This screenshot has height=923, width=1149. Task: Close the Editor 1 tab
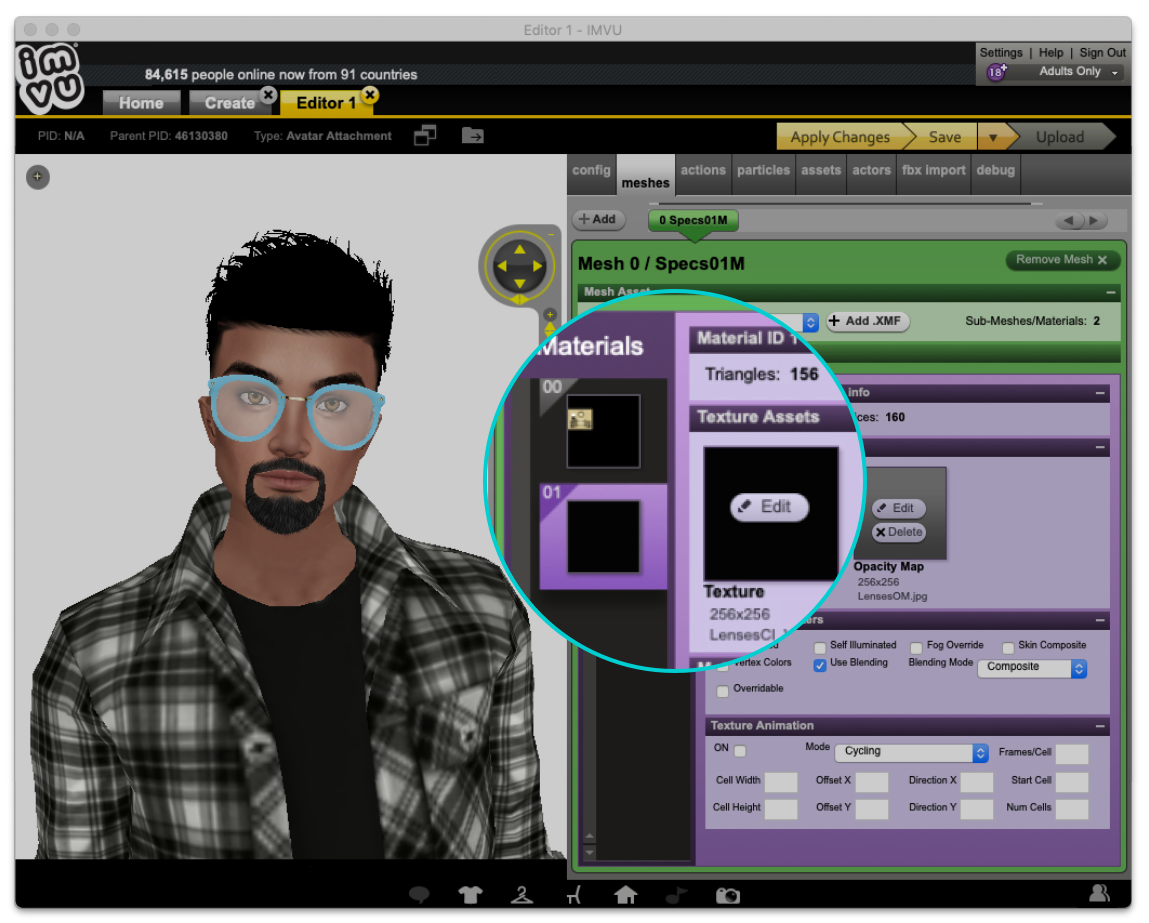[x=370, y=94]
